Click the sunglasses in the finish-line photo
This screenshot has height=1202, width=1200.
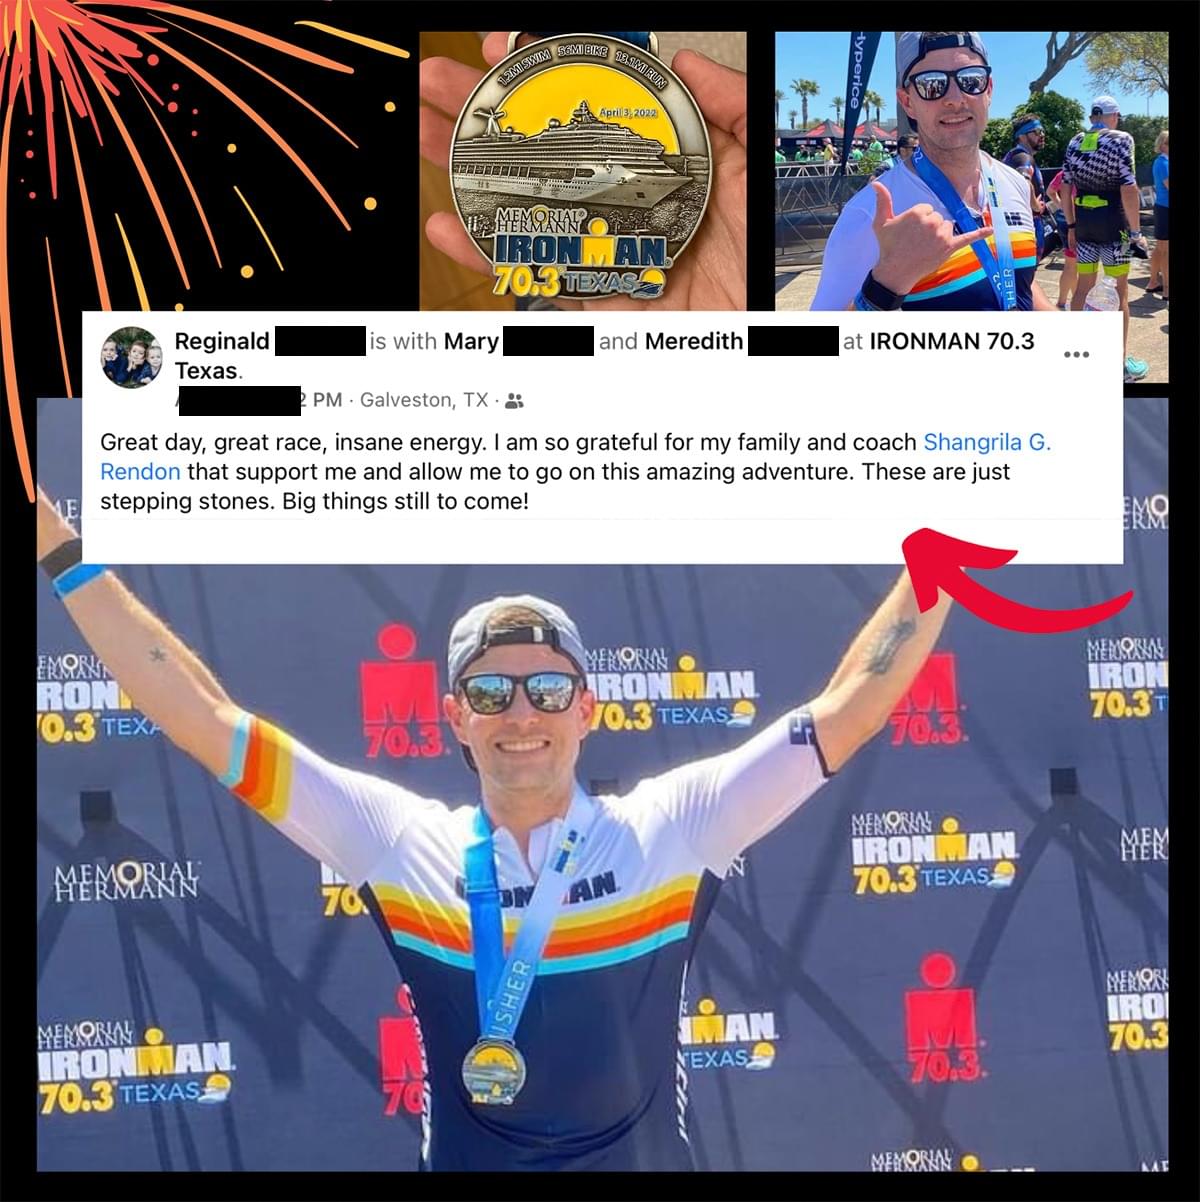point(518,692)
